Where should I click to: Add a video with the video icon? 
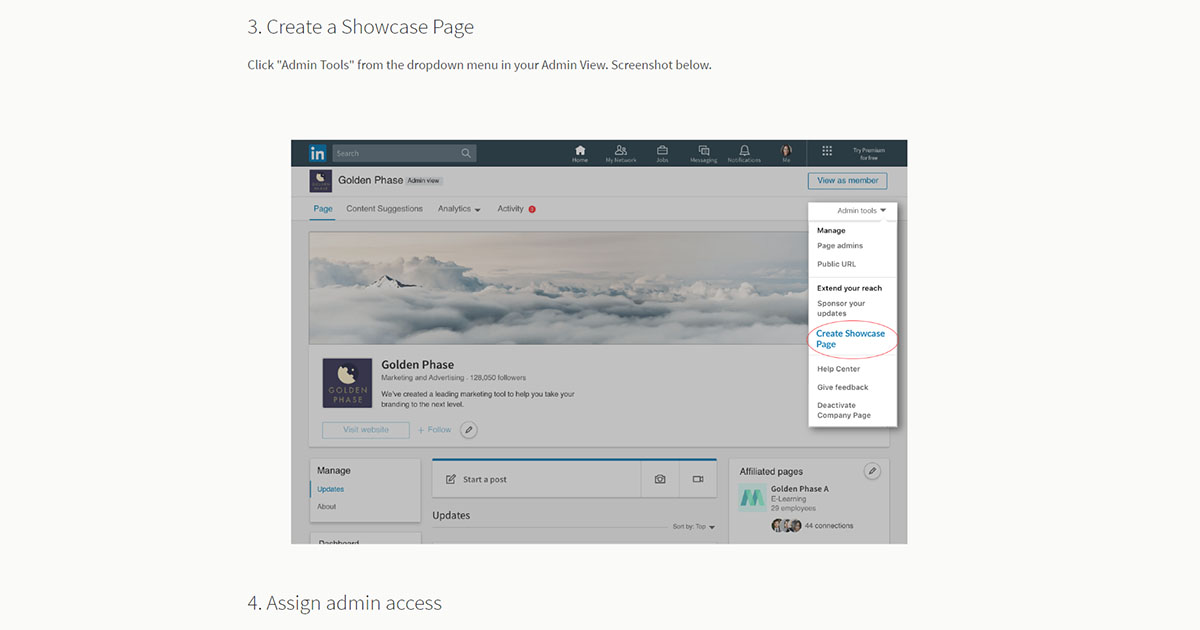[x=698, y=479]
